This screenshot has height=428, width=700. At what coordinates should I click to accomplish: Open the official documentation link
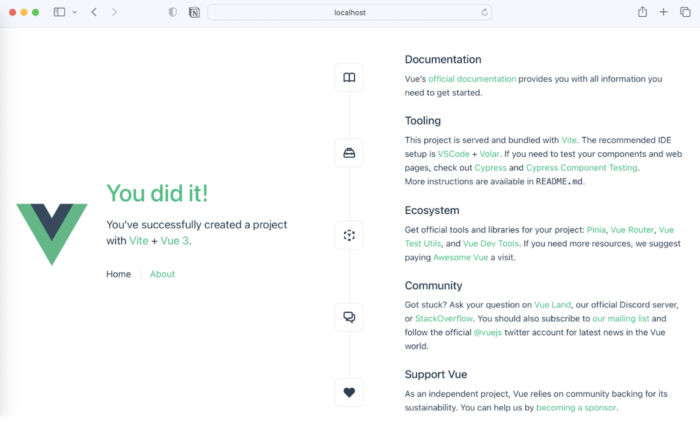[472, 79]
